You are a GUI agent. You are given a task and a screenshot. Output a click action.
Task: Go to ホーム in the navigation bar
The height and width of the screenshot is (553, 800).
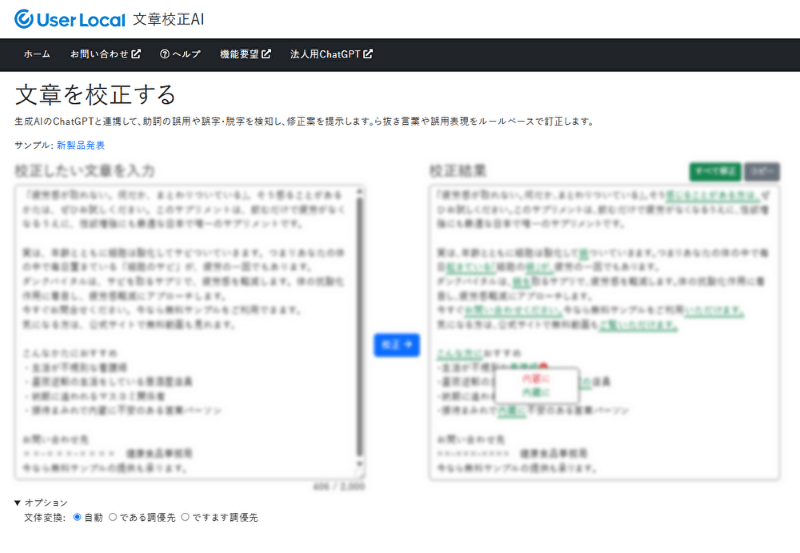[37, 54]
